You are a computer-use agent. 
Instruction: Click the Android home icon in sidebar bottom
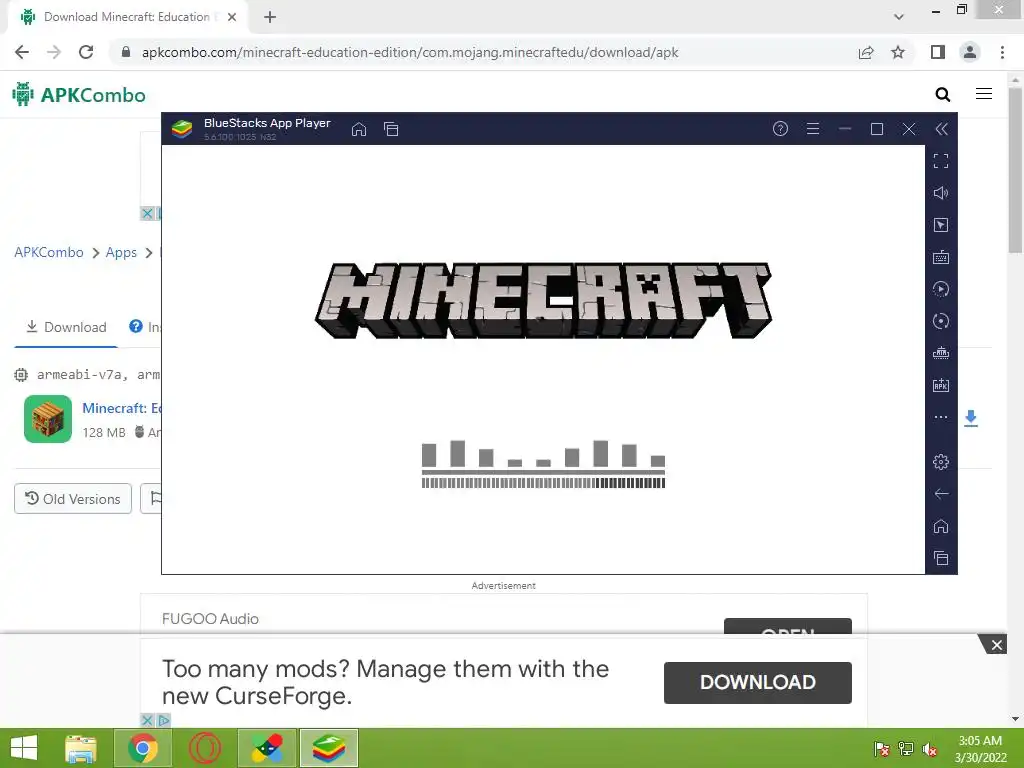click(941, 526)
